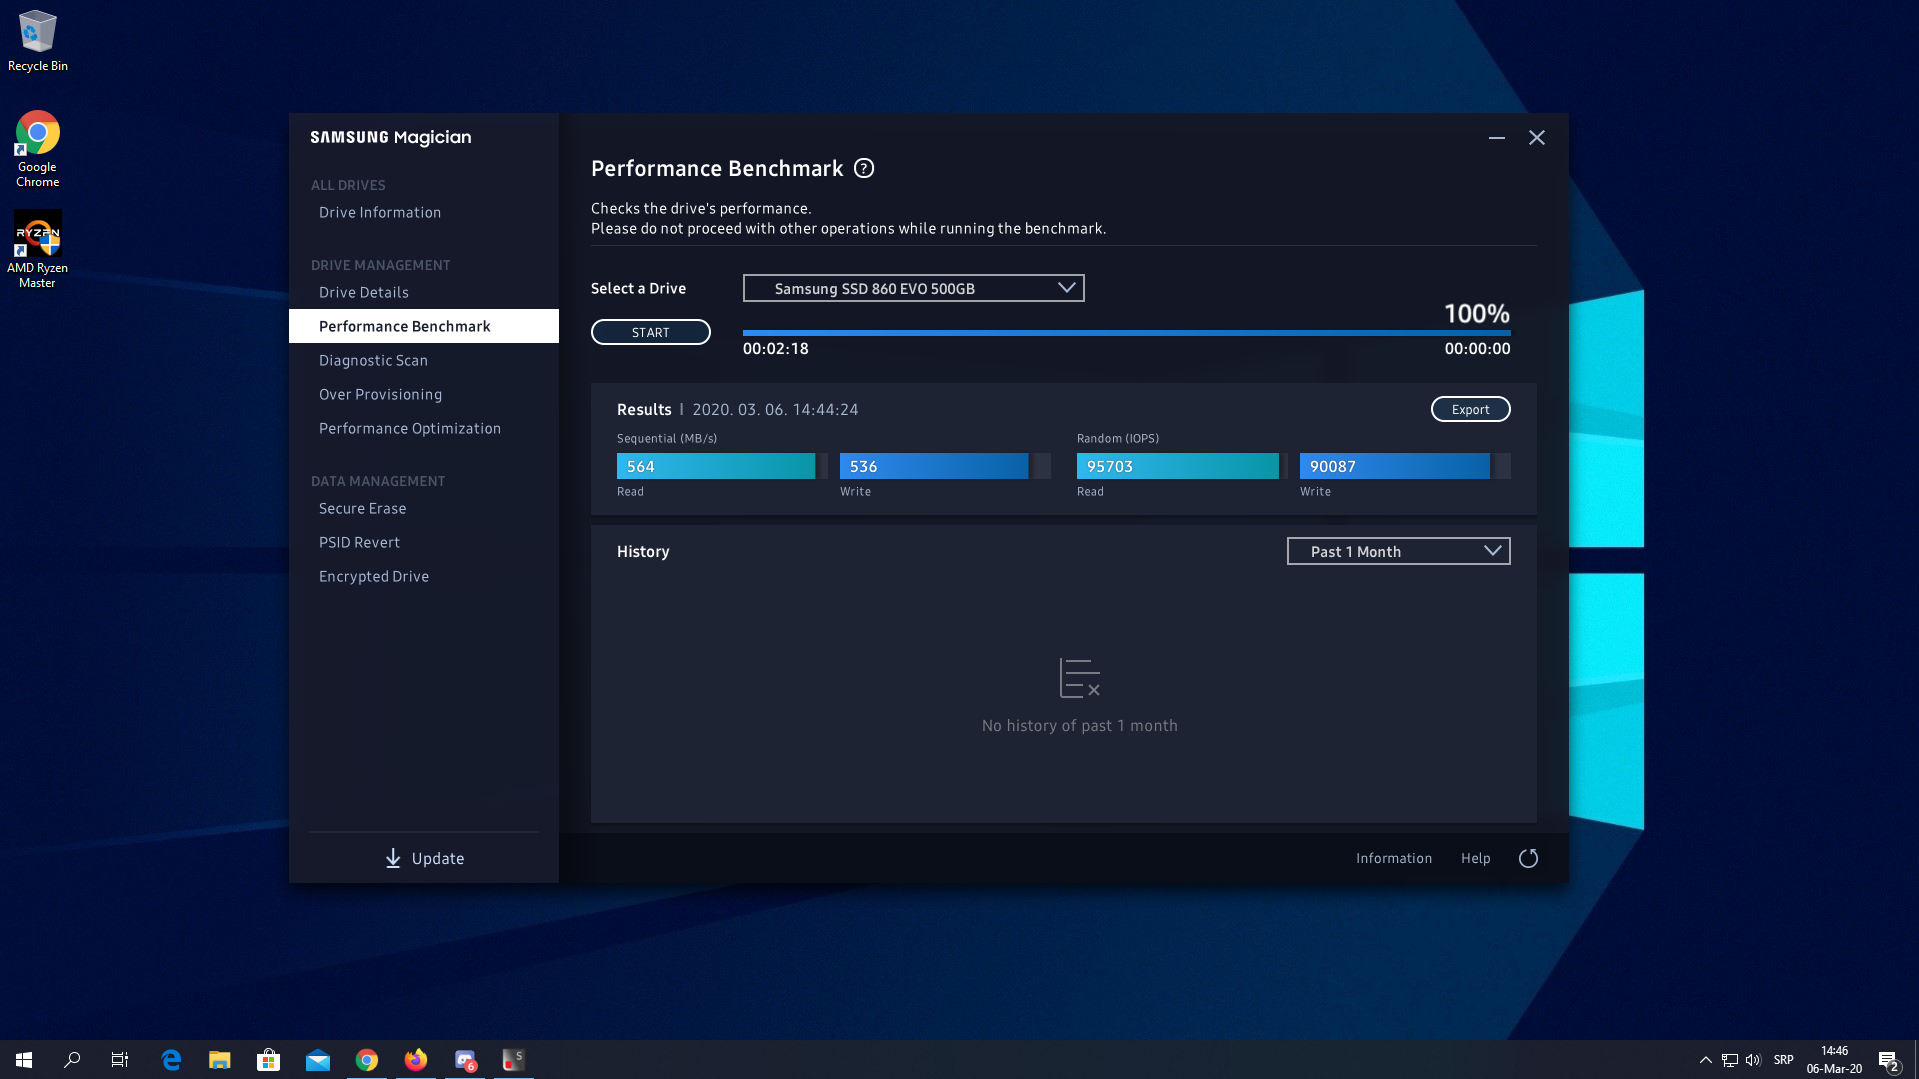Viewport: 1919px width, 1079px height.
Task: Open the Past 1 Month history dropdown
Action: point(1398,551)
